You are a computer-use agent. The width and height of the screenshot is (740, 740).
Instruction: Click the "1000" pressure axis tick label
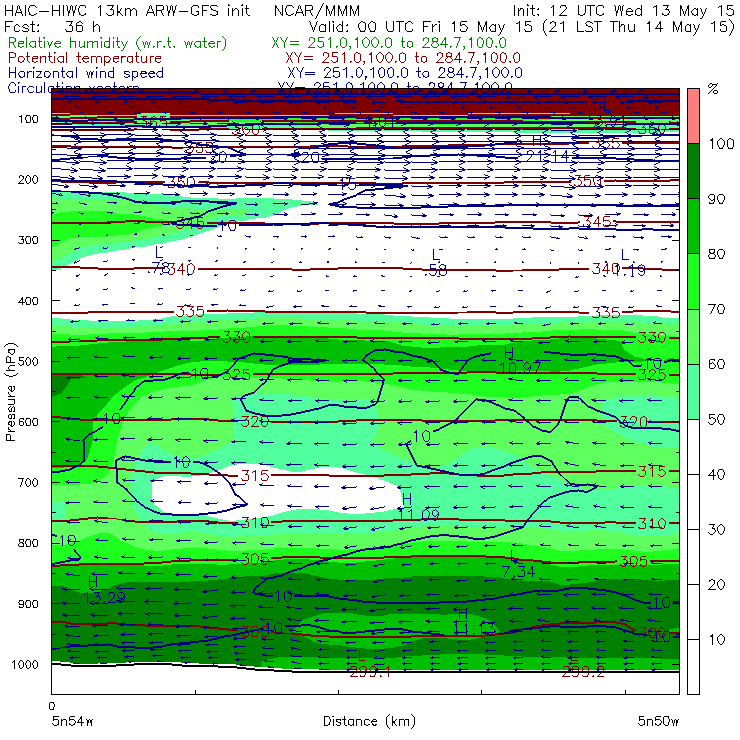point(25,664)
